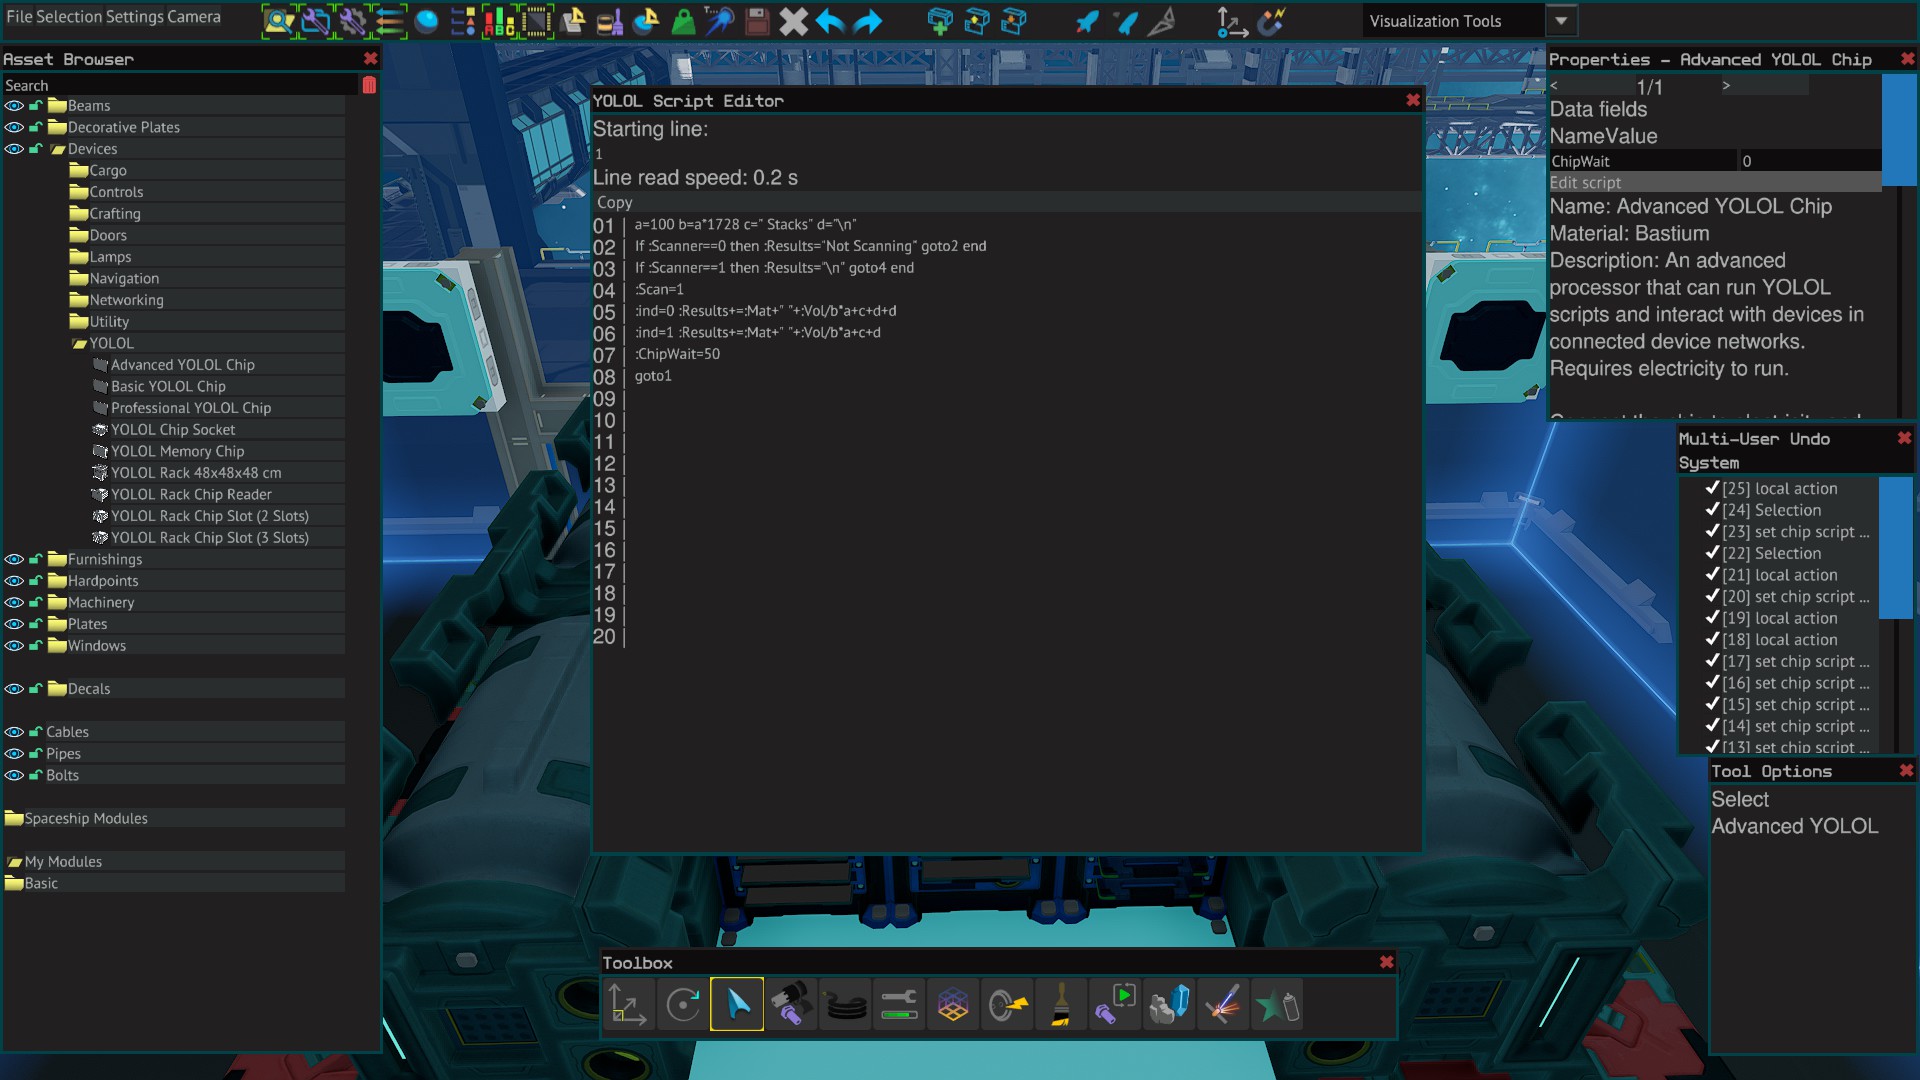Open the Camera menu

pos(195,17)
